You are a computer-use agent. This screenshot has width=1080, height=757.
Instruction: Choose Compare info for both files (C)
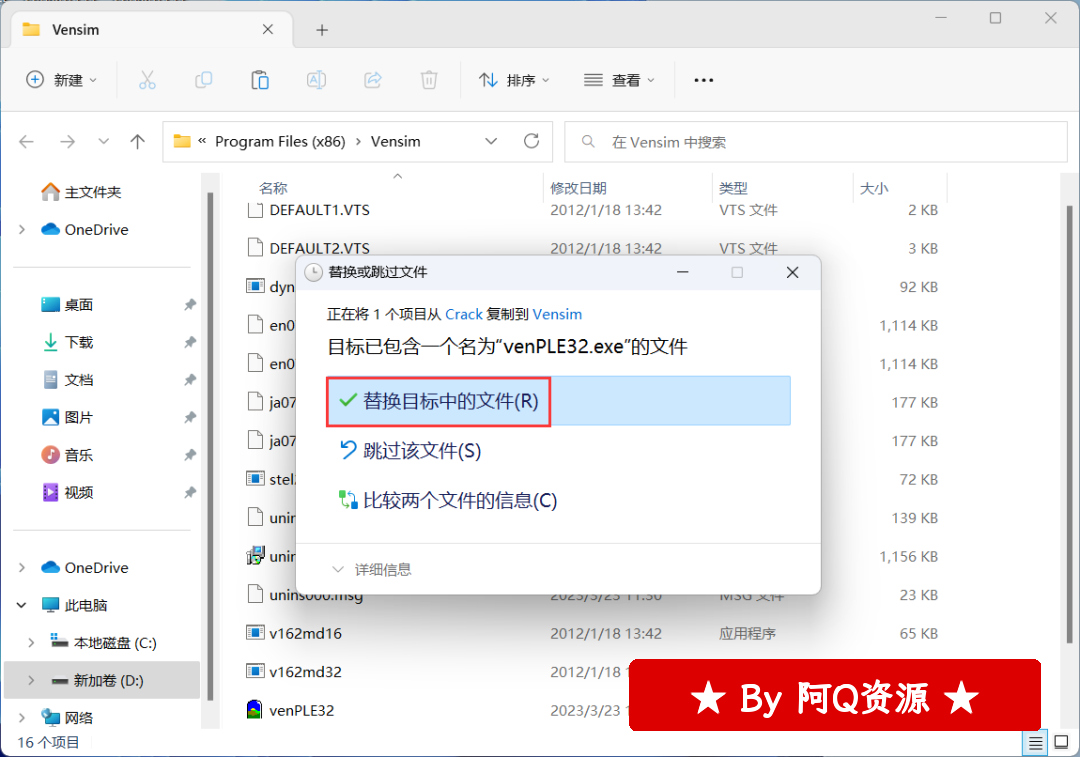coord(448,501)
